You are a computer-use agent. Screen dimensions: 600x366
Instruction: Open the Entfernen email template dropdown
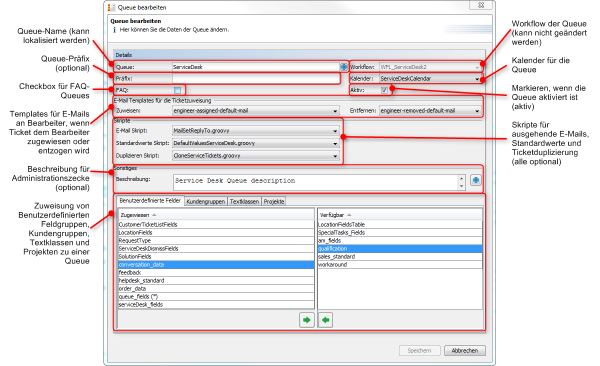430,111
